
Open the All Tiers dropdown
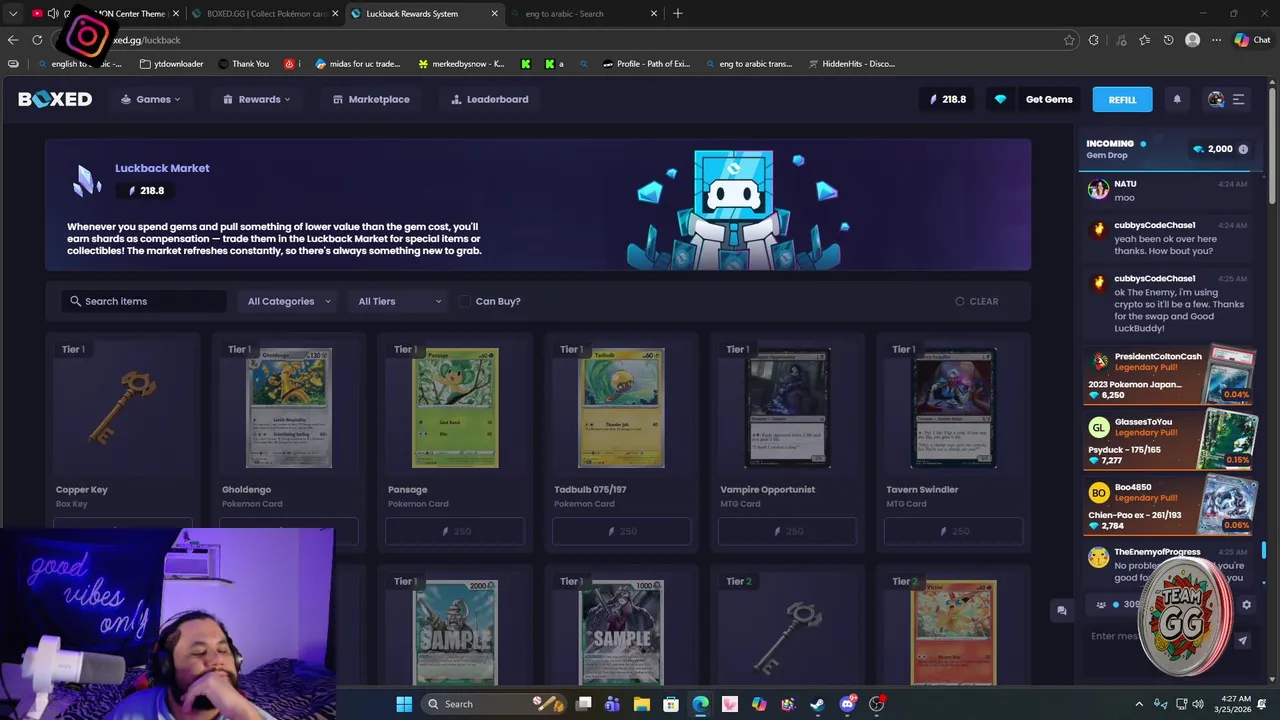click(x=399, y=301)
